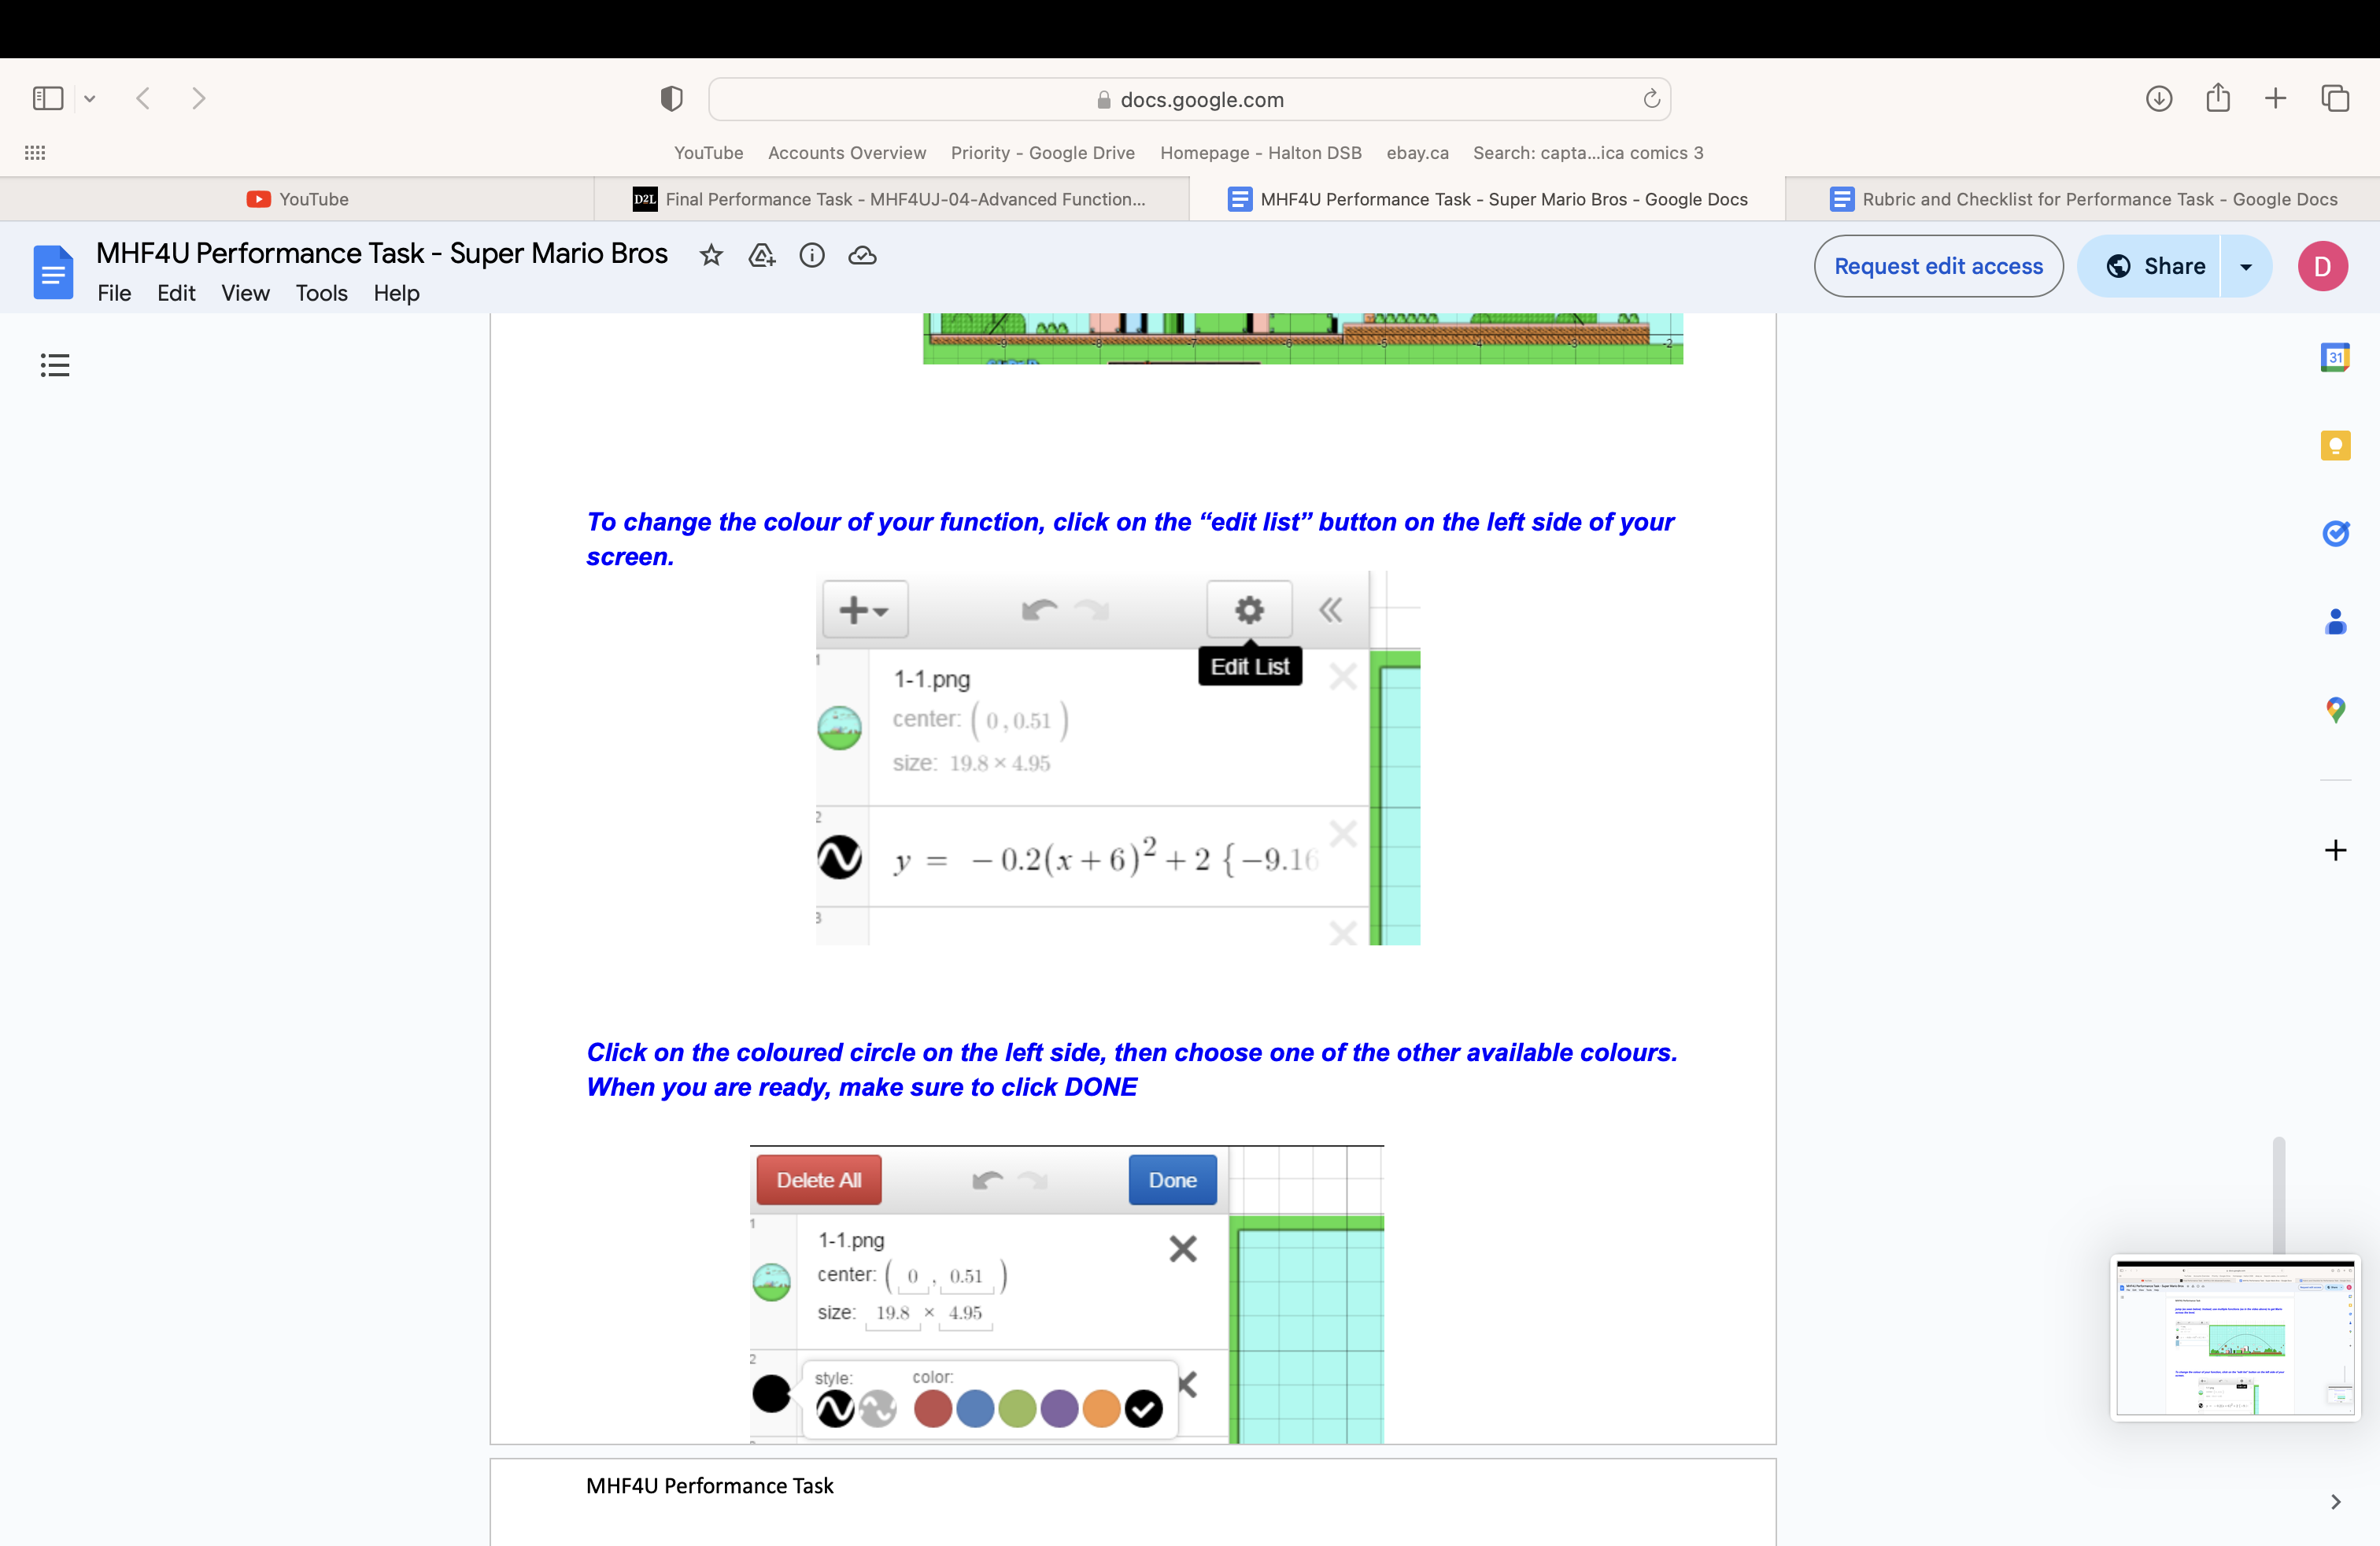Image resolution: width=2380 pixels, height=1546 pixels.
Task: Expand the collapsed side panel chevron
Action: click(2336, 1502)
